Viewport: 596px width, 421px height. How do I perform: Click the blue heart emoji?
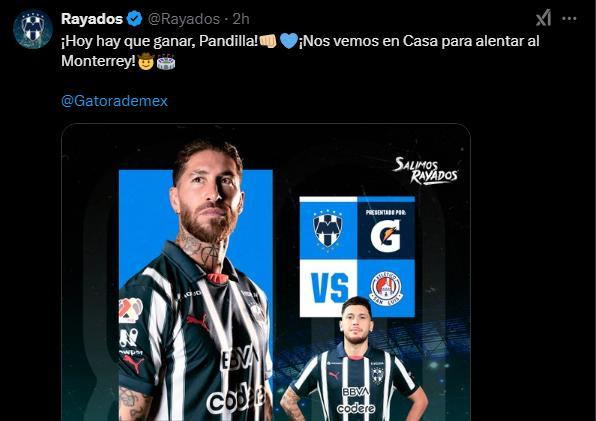click(288, 41)
